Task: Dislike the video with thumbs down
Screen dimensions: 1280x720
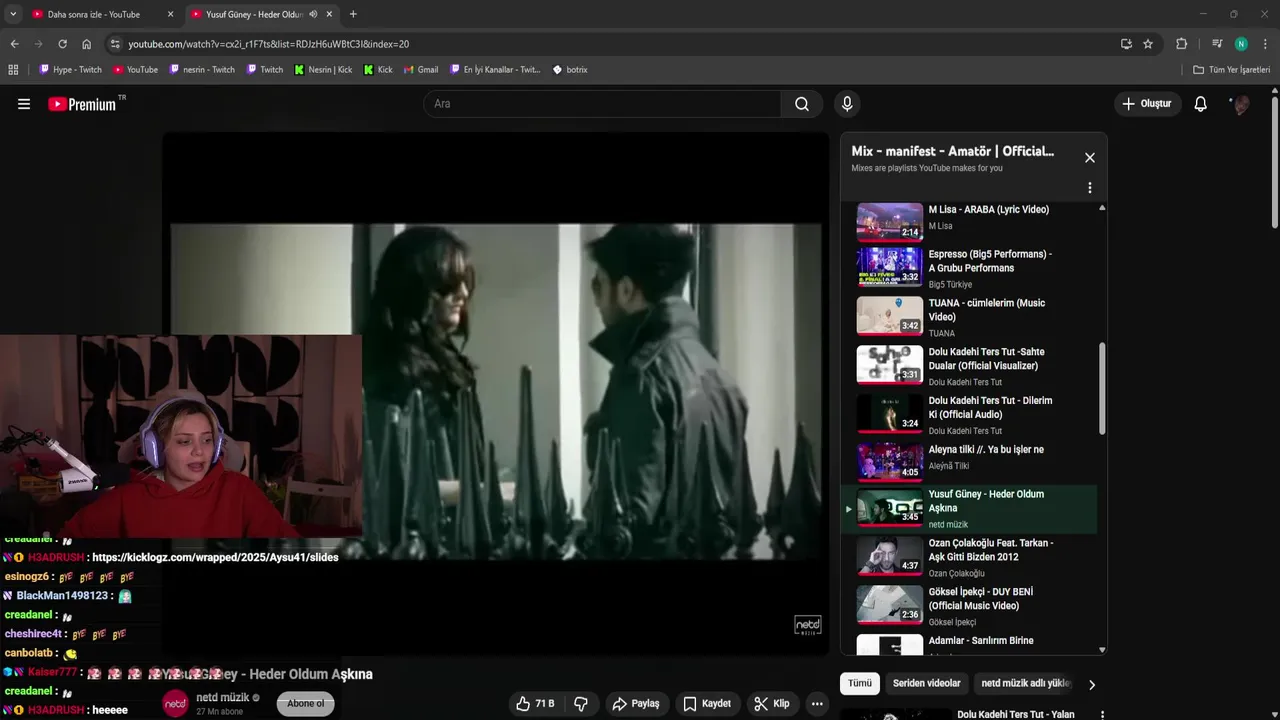Action: click(x=581, y=704)
